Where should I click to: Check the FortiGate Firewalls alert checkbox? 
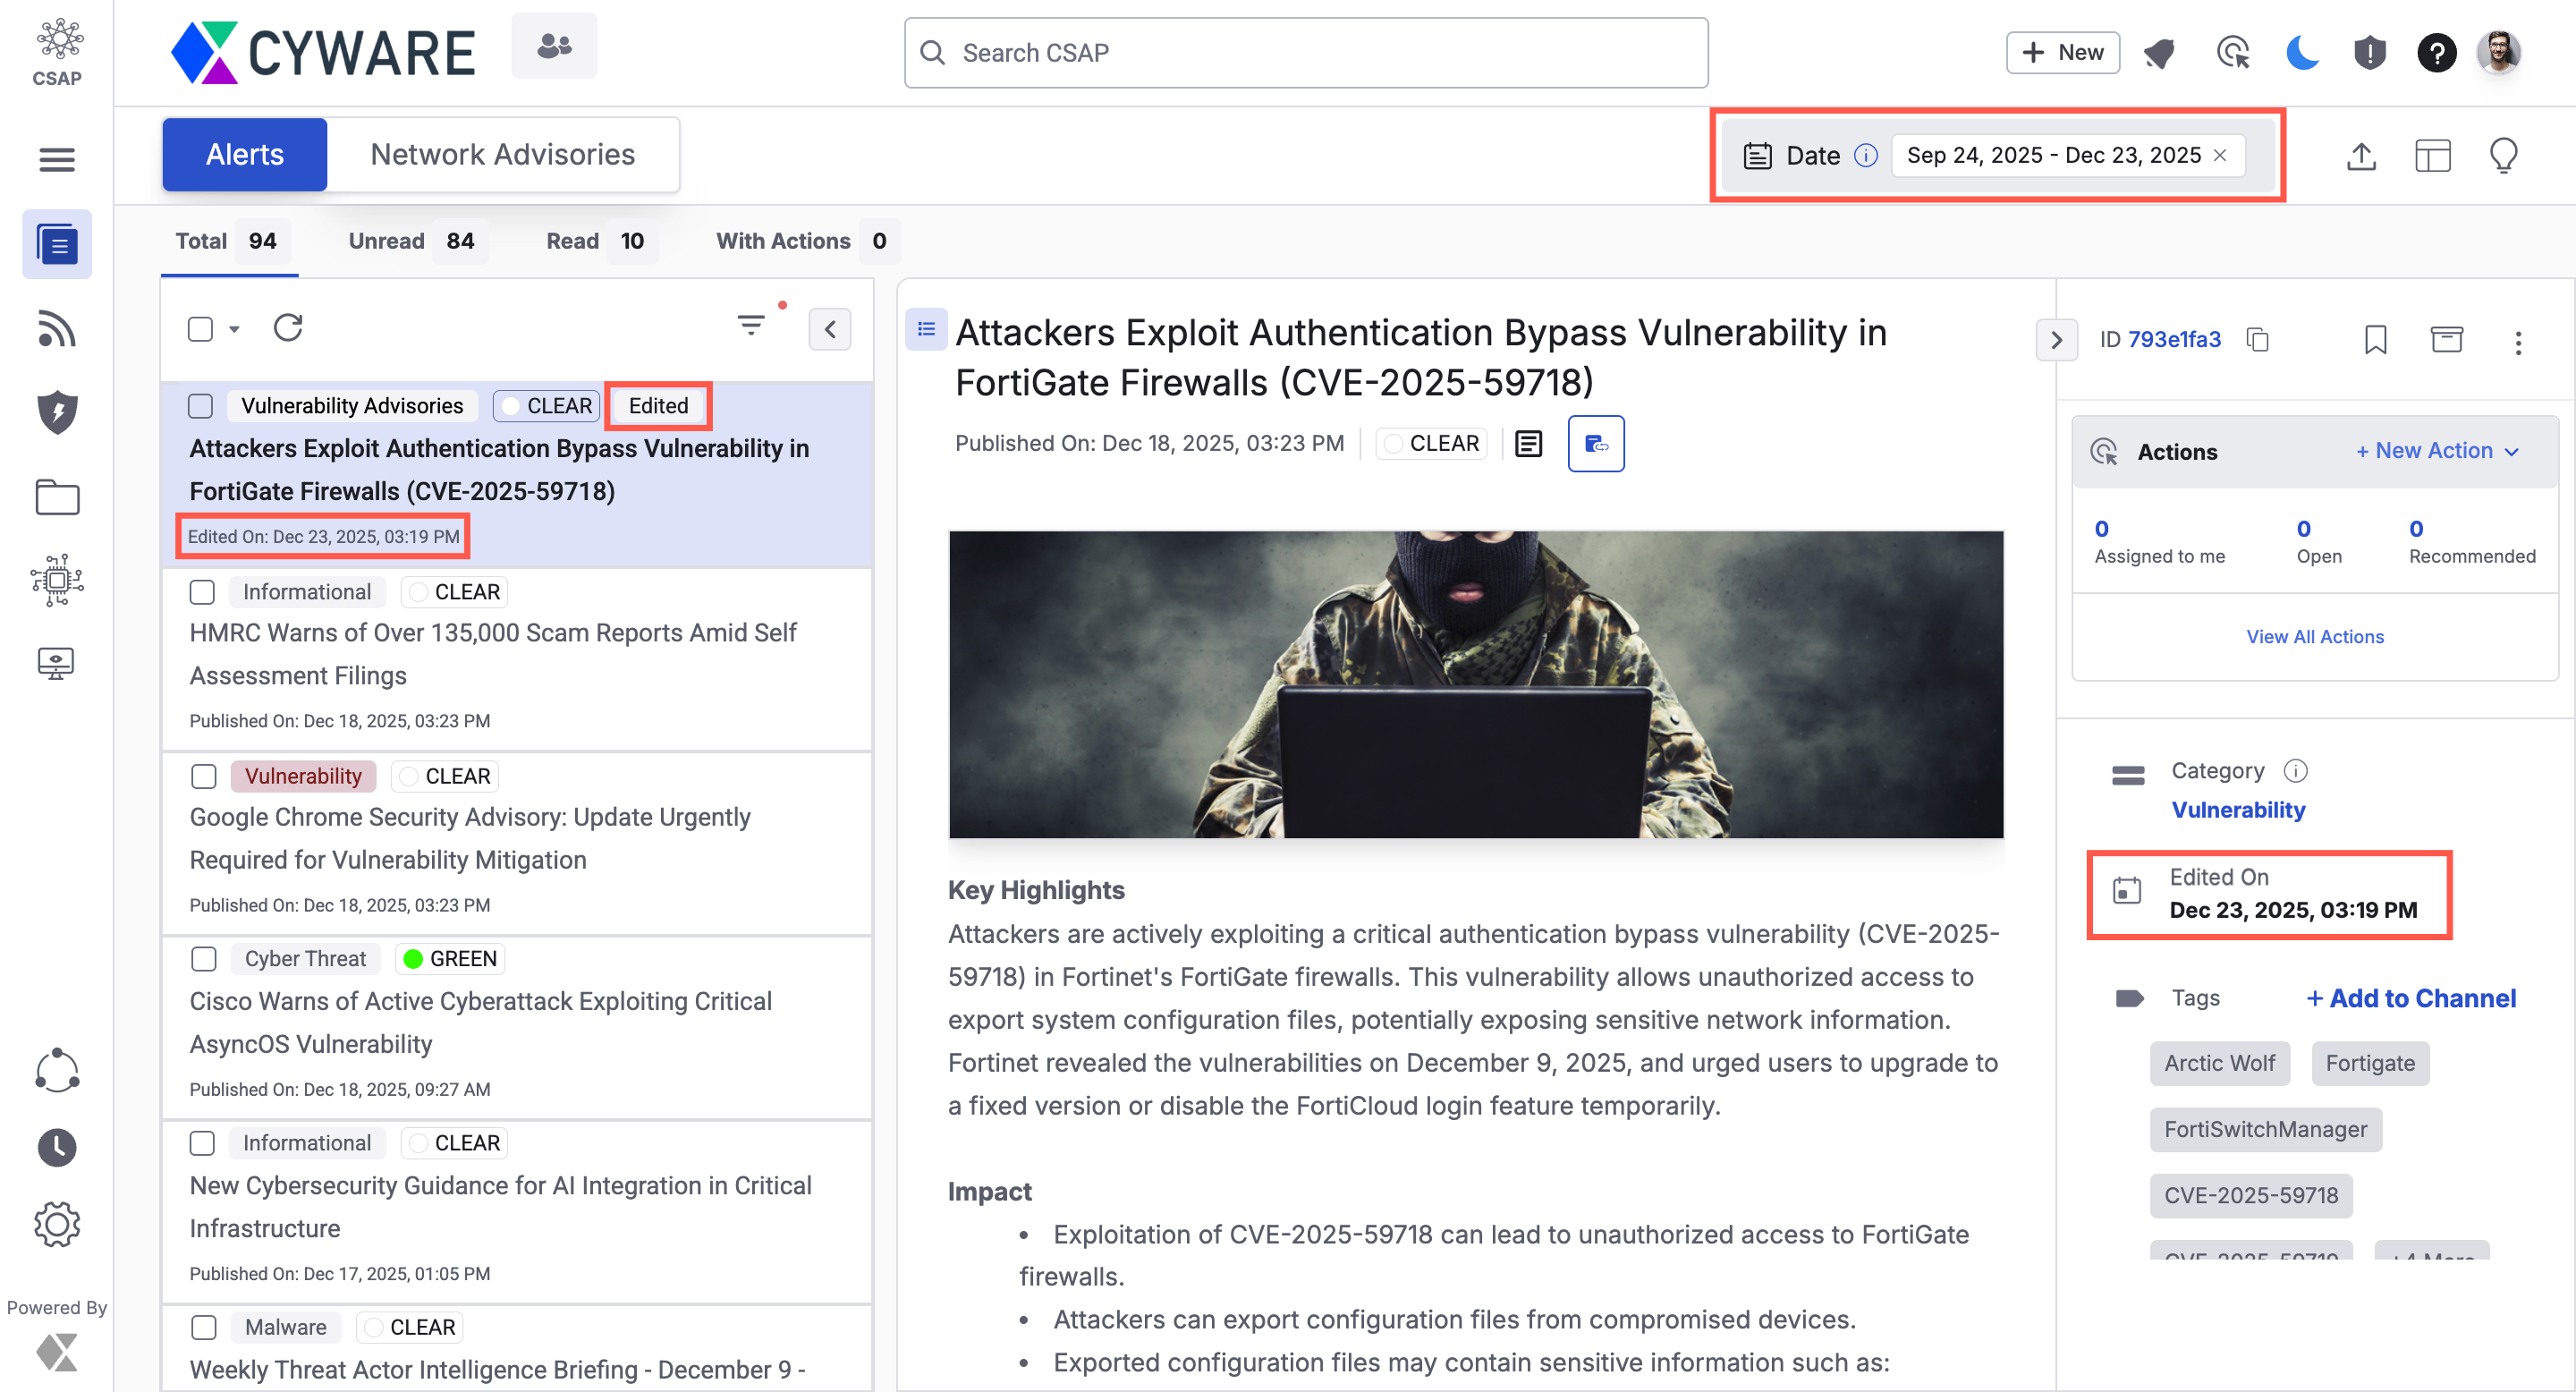coord(201,406)
